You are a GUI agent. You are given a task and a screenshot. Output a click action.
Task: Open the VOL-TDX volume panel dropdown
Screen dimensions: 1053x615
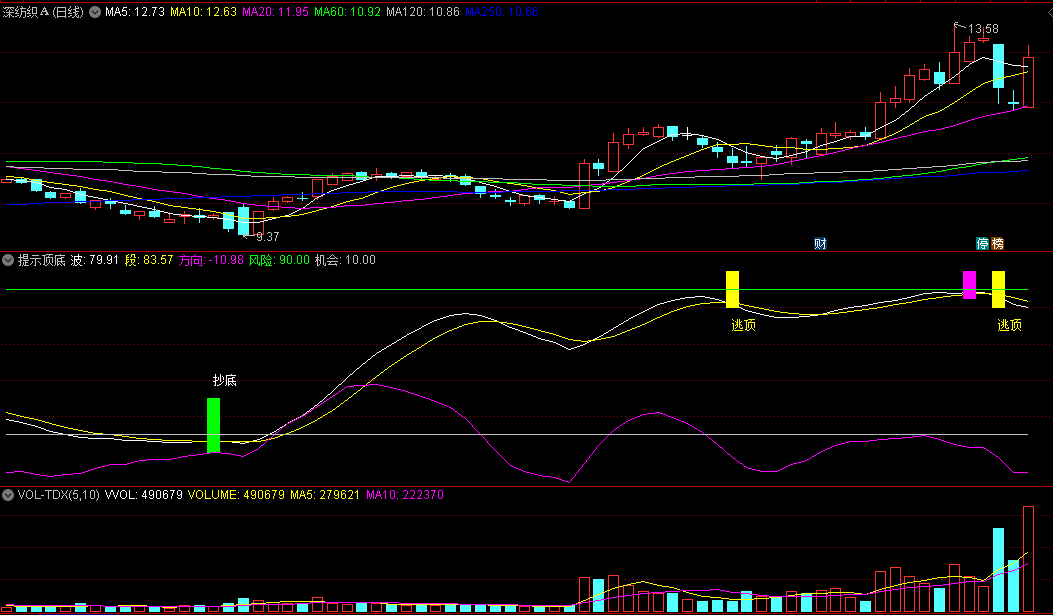click(x=8, y=495)
